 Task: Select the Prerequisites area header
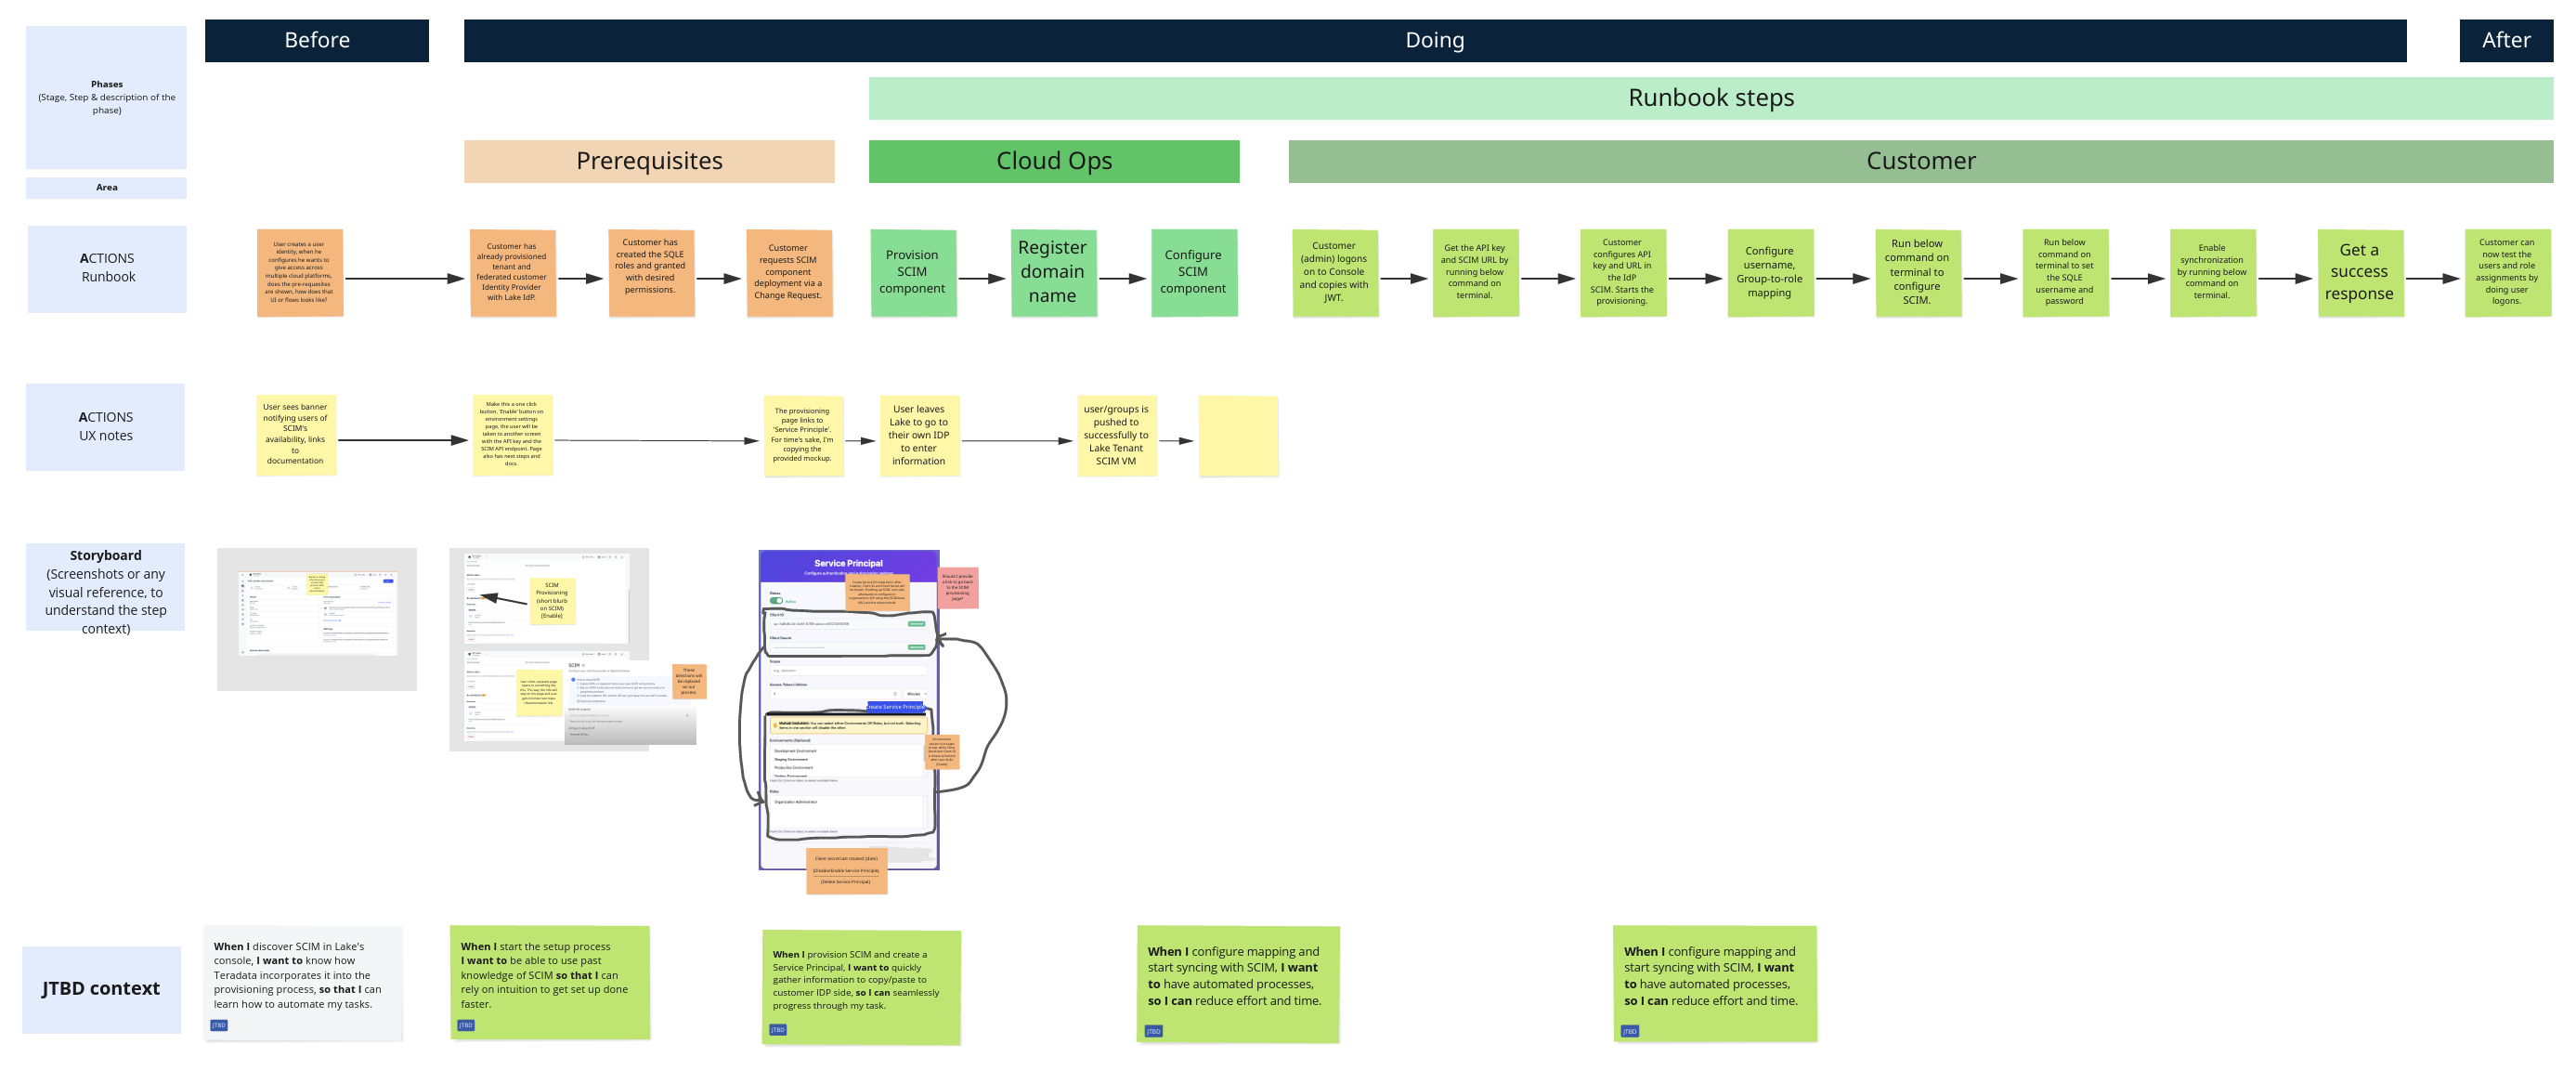[x=649, y=161]
